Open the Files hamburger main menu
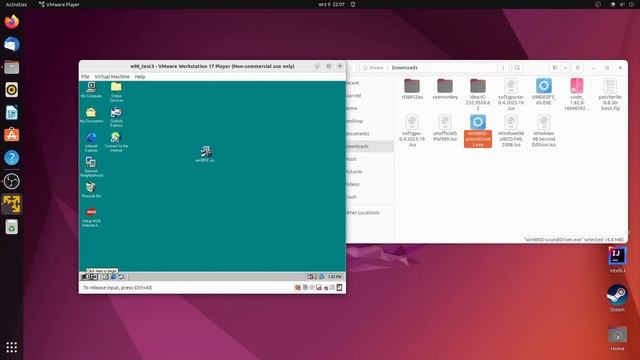 577,68
